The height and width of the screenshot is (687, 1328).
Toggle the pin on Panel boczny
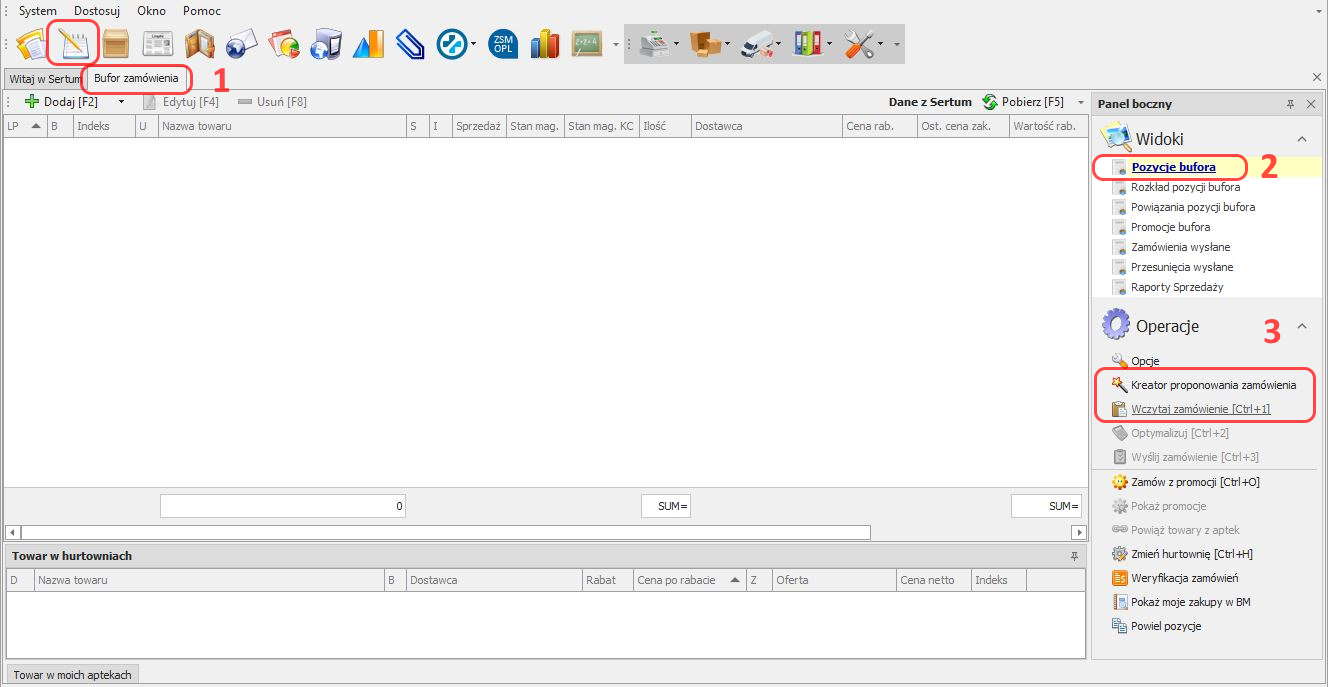(x=1290, y=104)
